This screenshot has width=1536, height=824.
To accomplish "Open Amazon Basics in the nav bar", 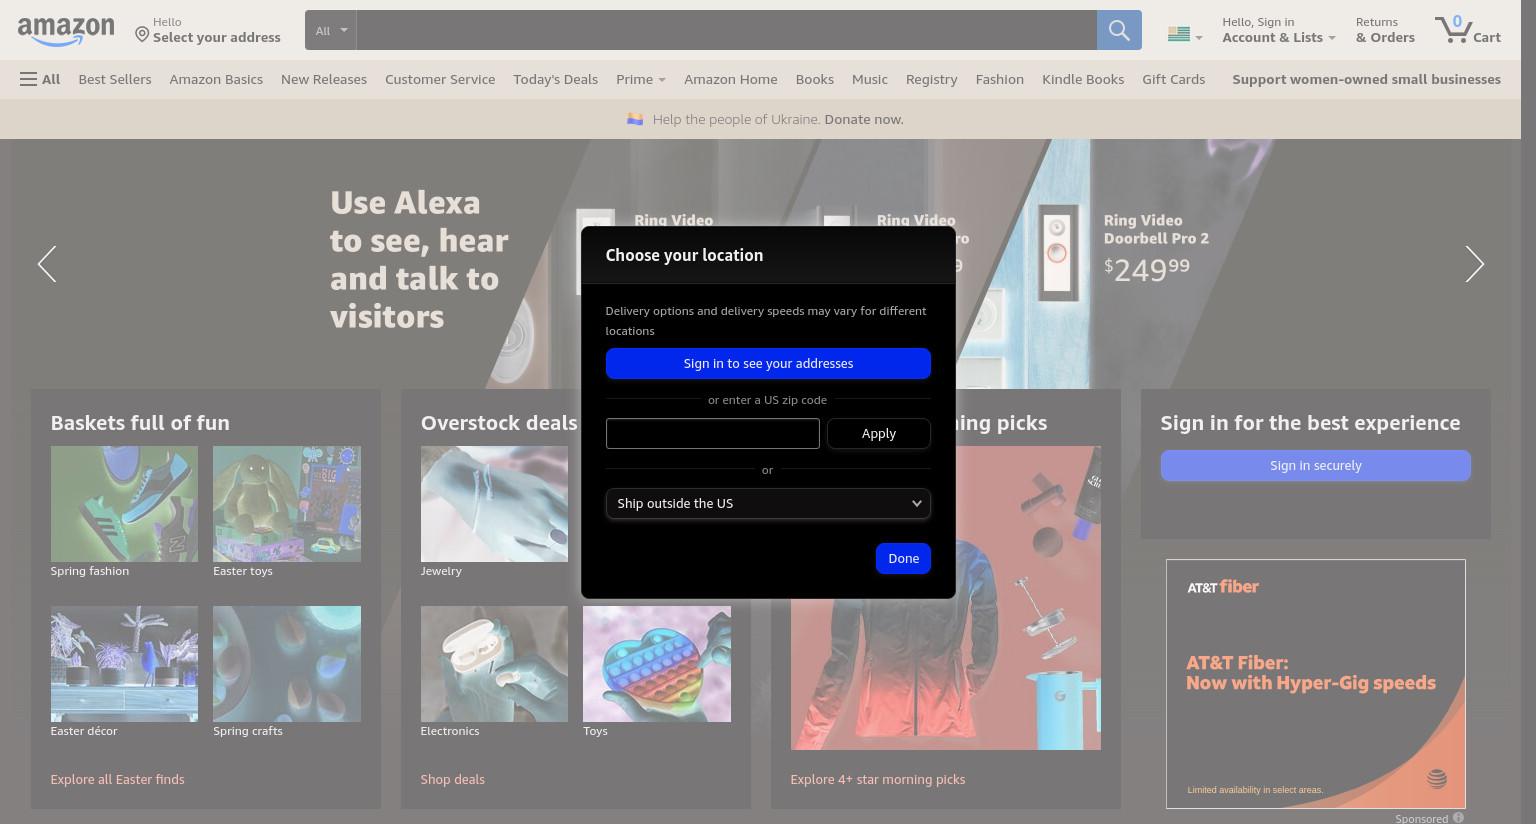I will click(216, 79).
